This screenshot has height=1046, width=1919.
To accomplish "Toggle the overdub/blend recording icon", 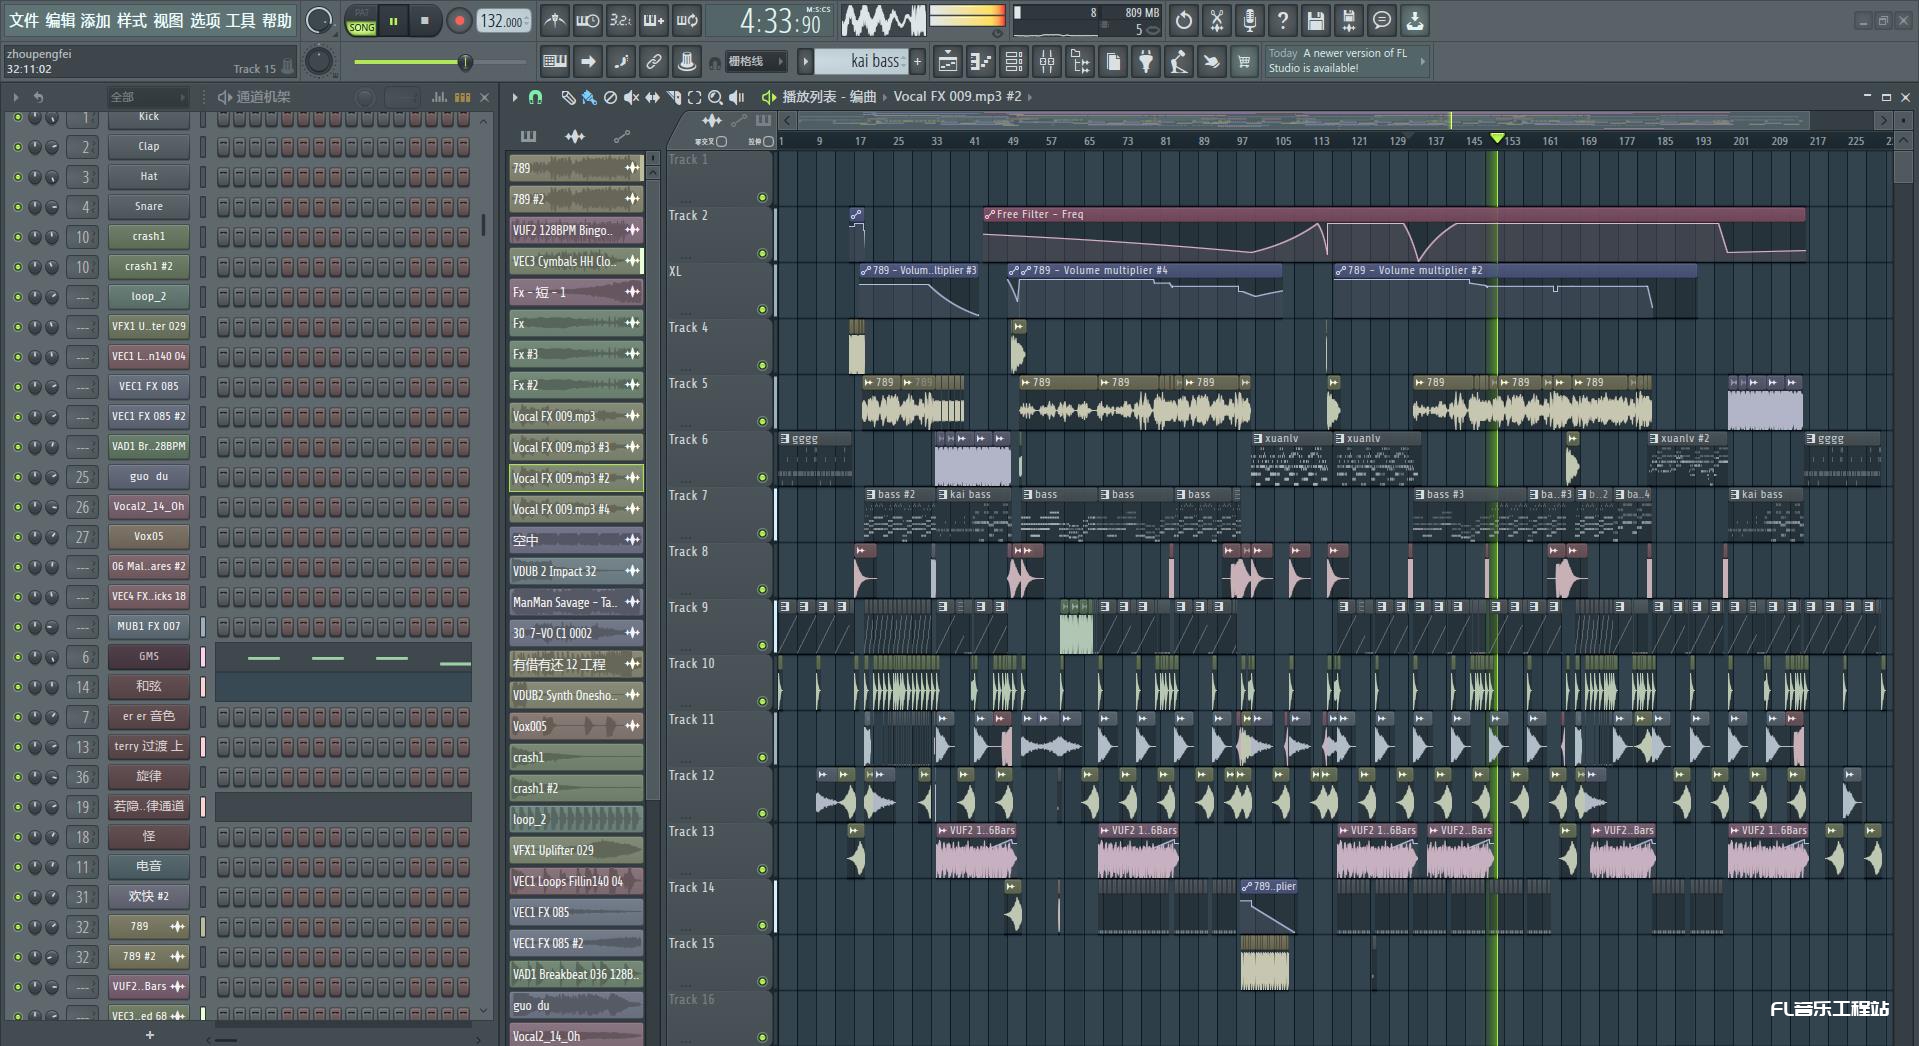I will 654,21.
